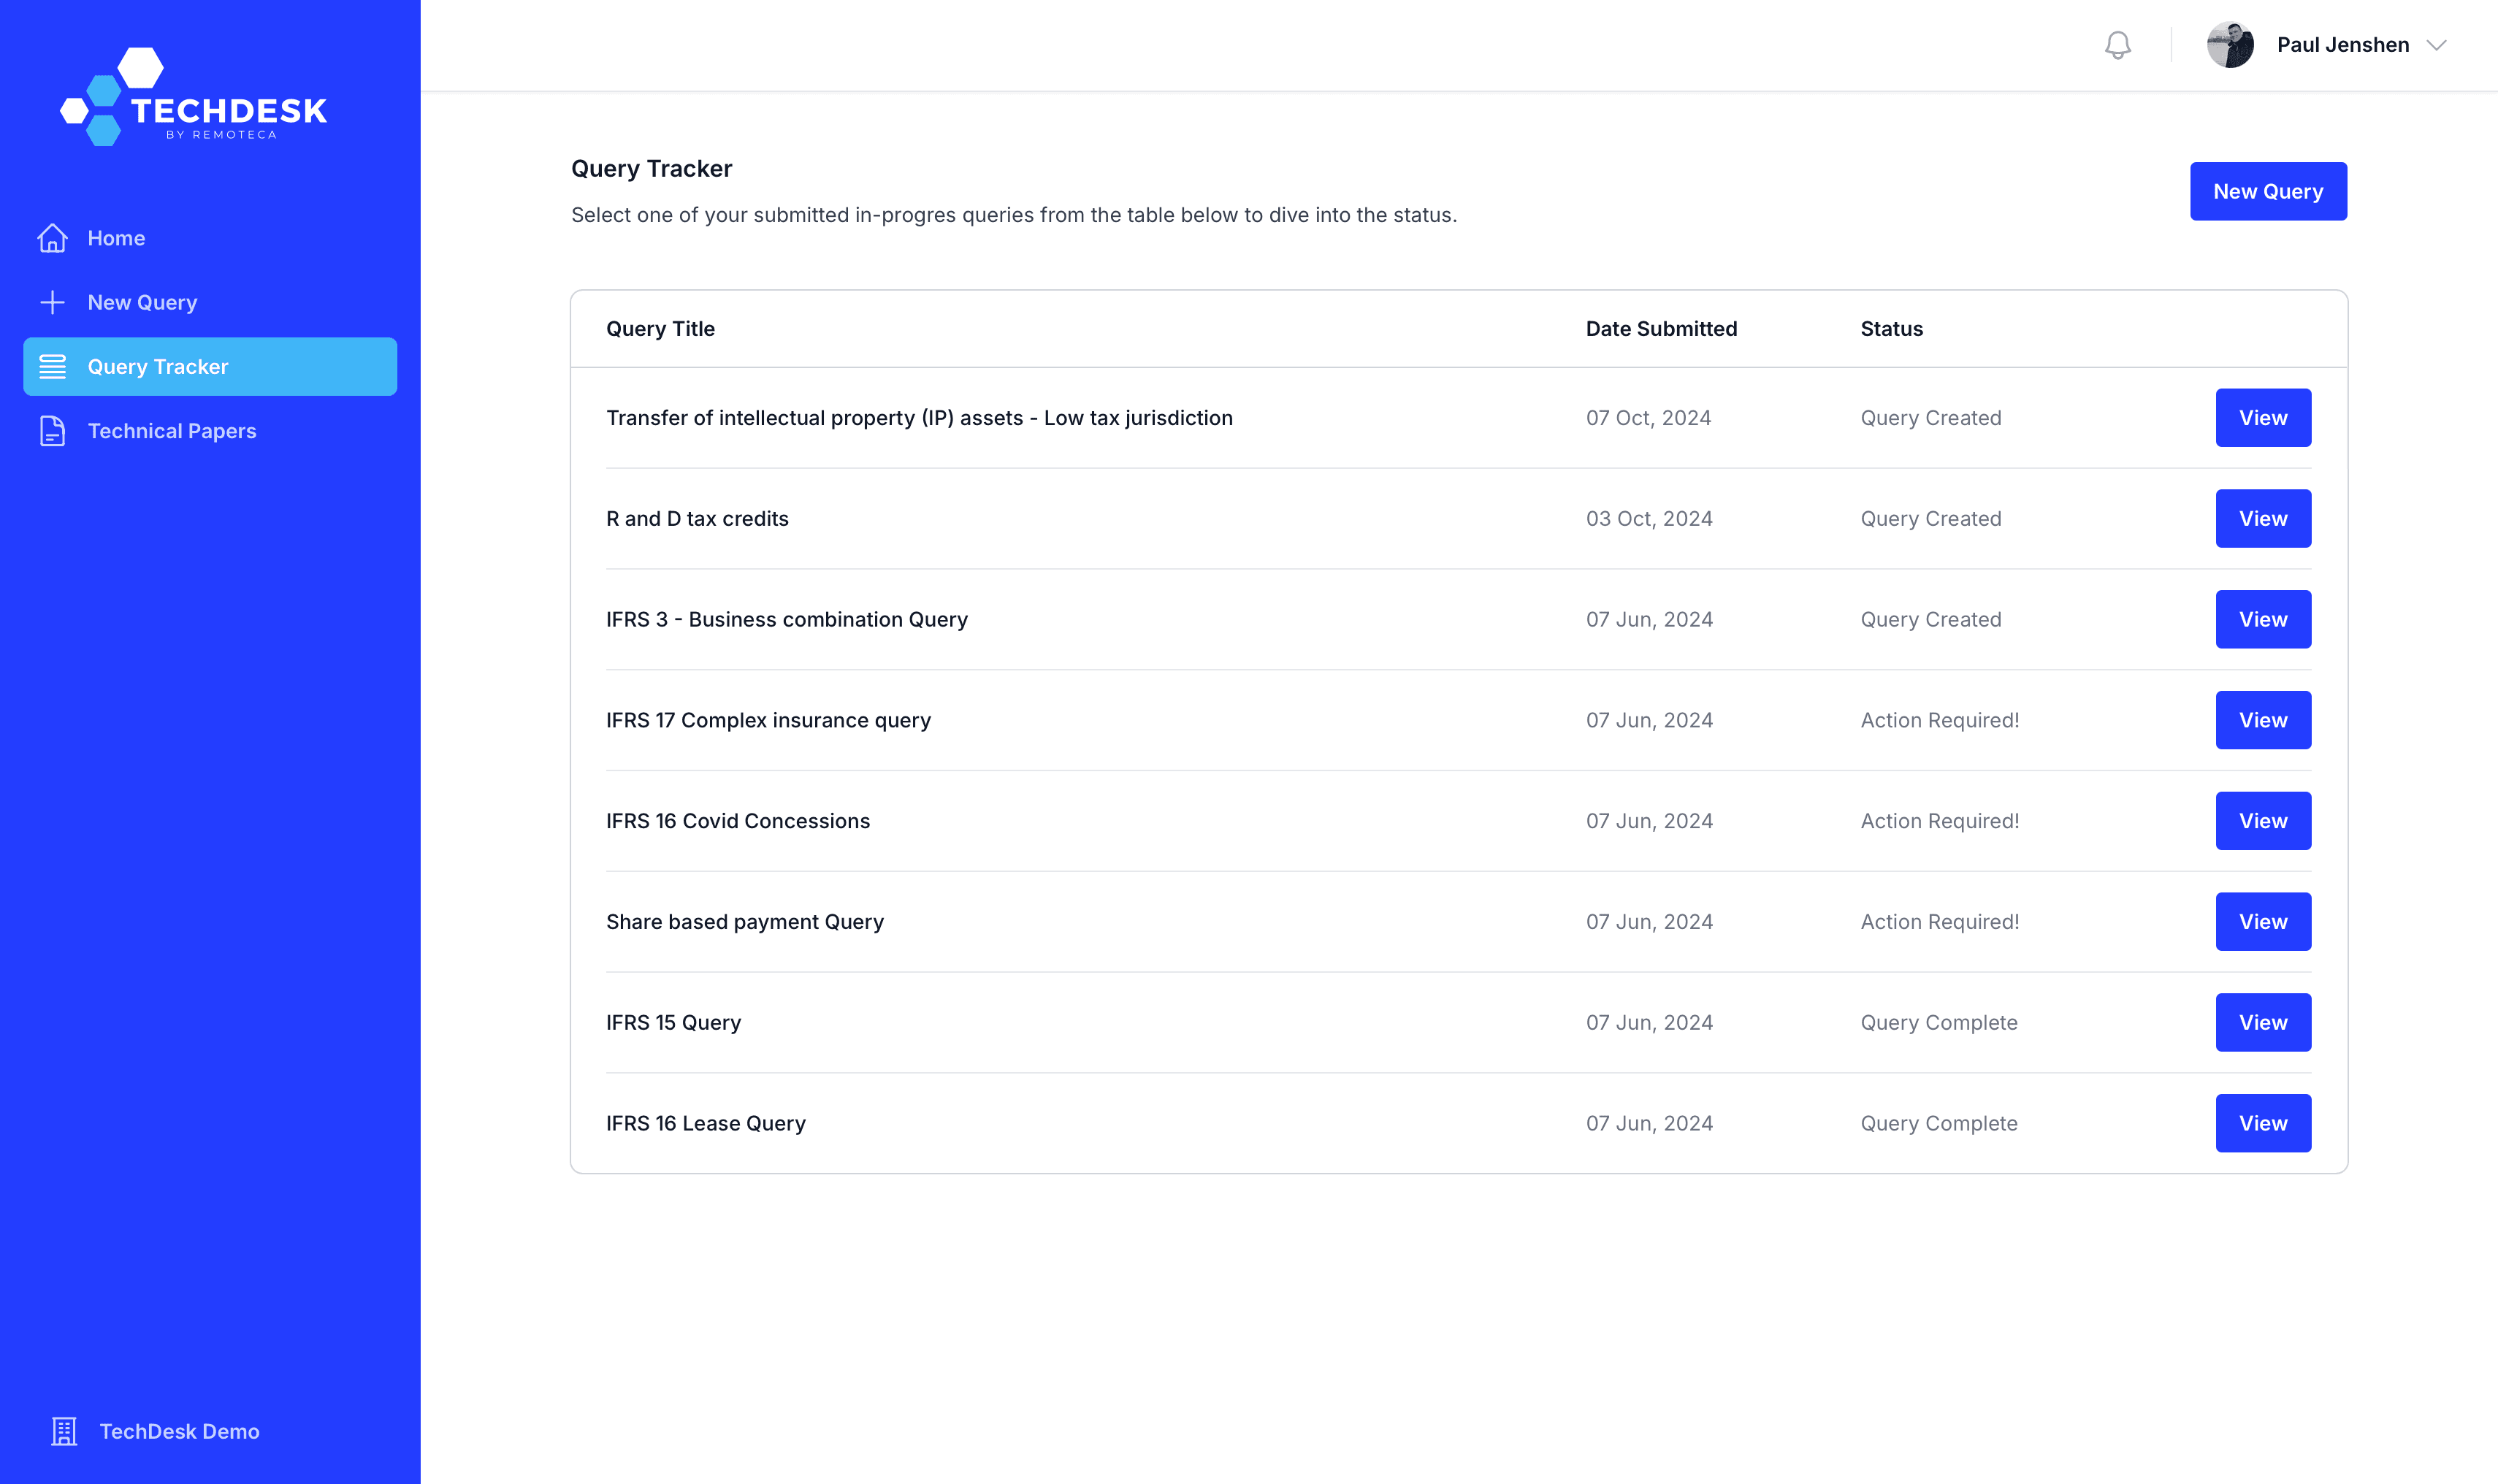
Task: Open the Share based payment Query title
Action: tap(744, 922)
